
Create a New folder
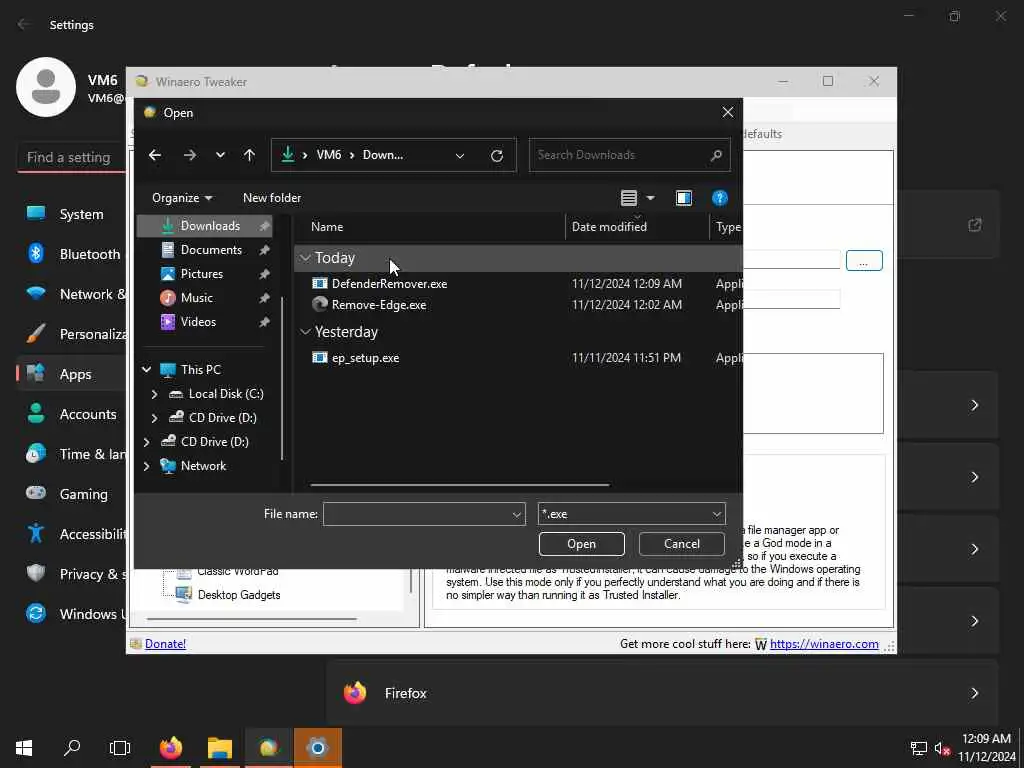tap(272, 198)
